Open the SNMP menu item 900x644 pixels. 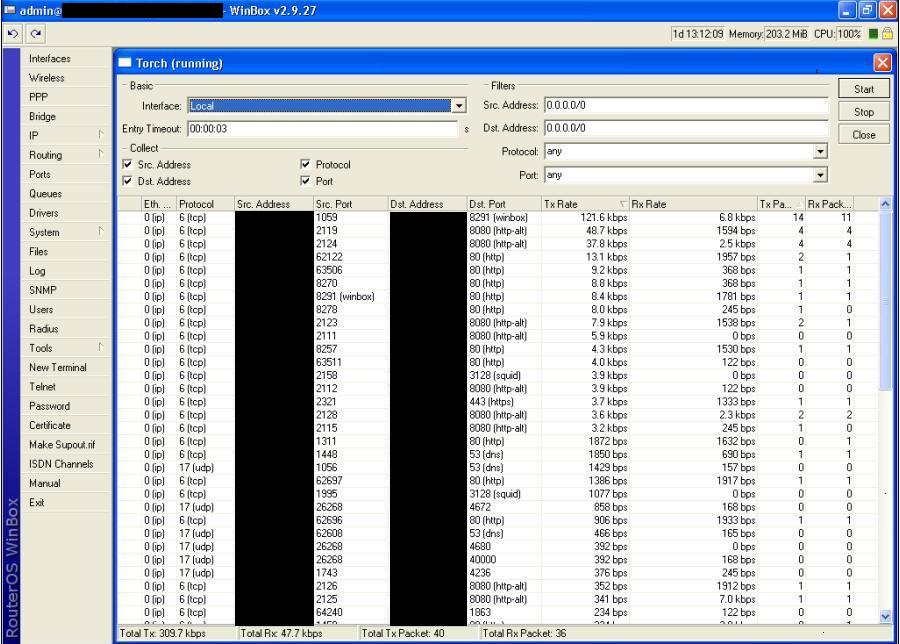point(65,290)
